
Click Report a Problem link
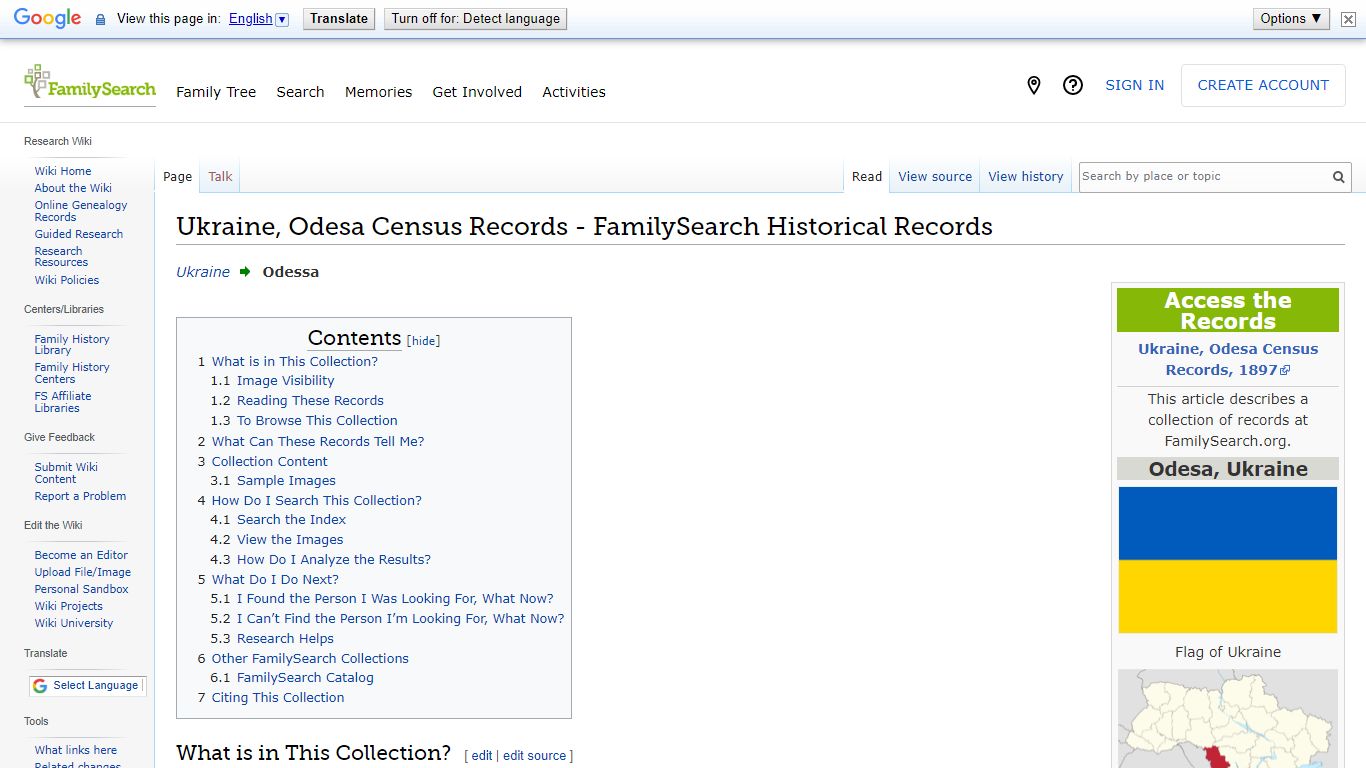coord(80,496)
